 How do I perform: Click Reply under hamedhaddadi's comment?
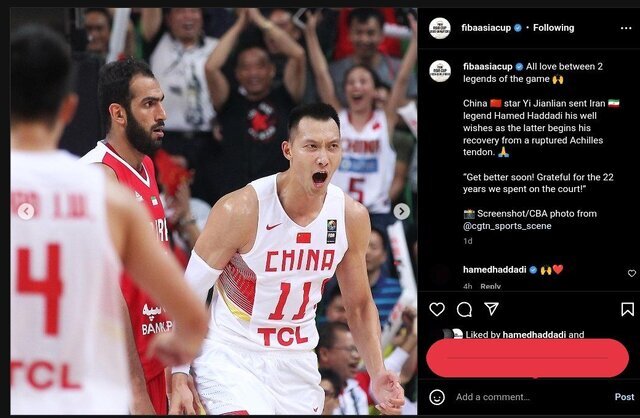coord(490,287)
